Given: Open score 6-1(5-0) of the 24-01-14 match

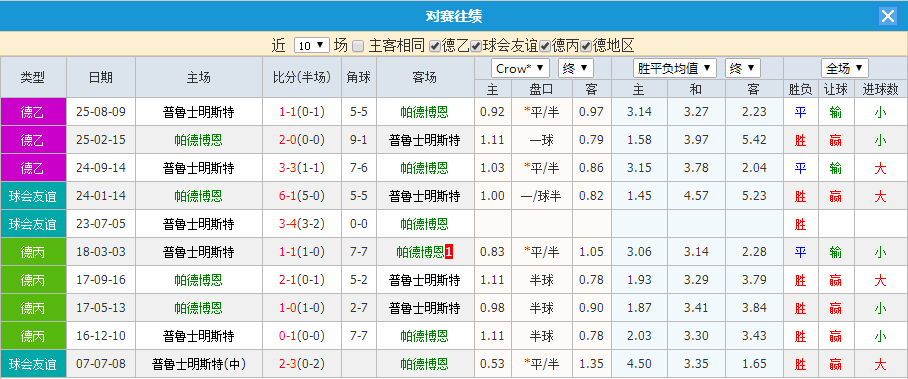Looking at the screenshot, I should 302,196.
